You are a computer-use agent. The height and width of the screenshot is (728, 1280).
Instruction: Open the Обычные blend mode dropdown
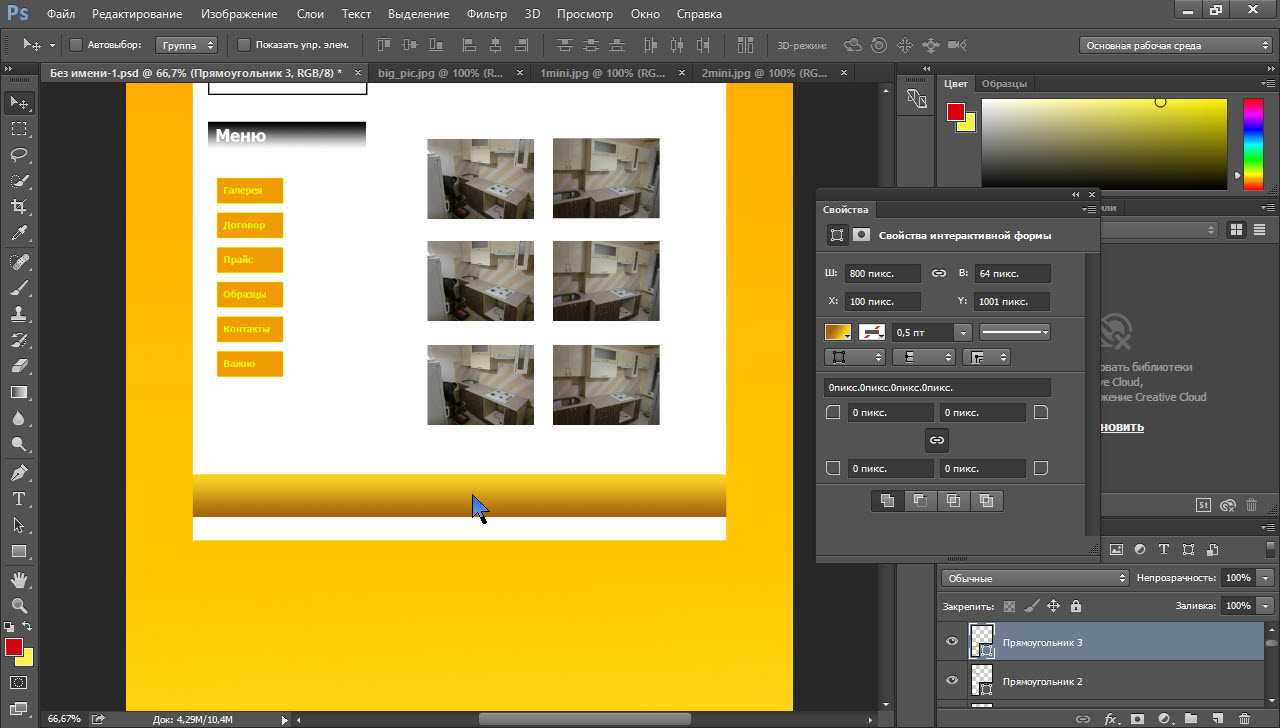click(1035, 578)
